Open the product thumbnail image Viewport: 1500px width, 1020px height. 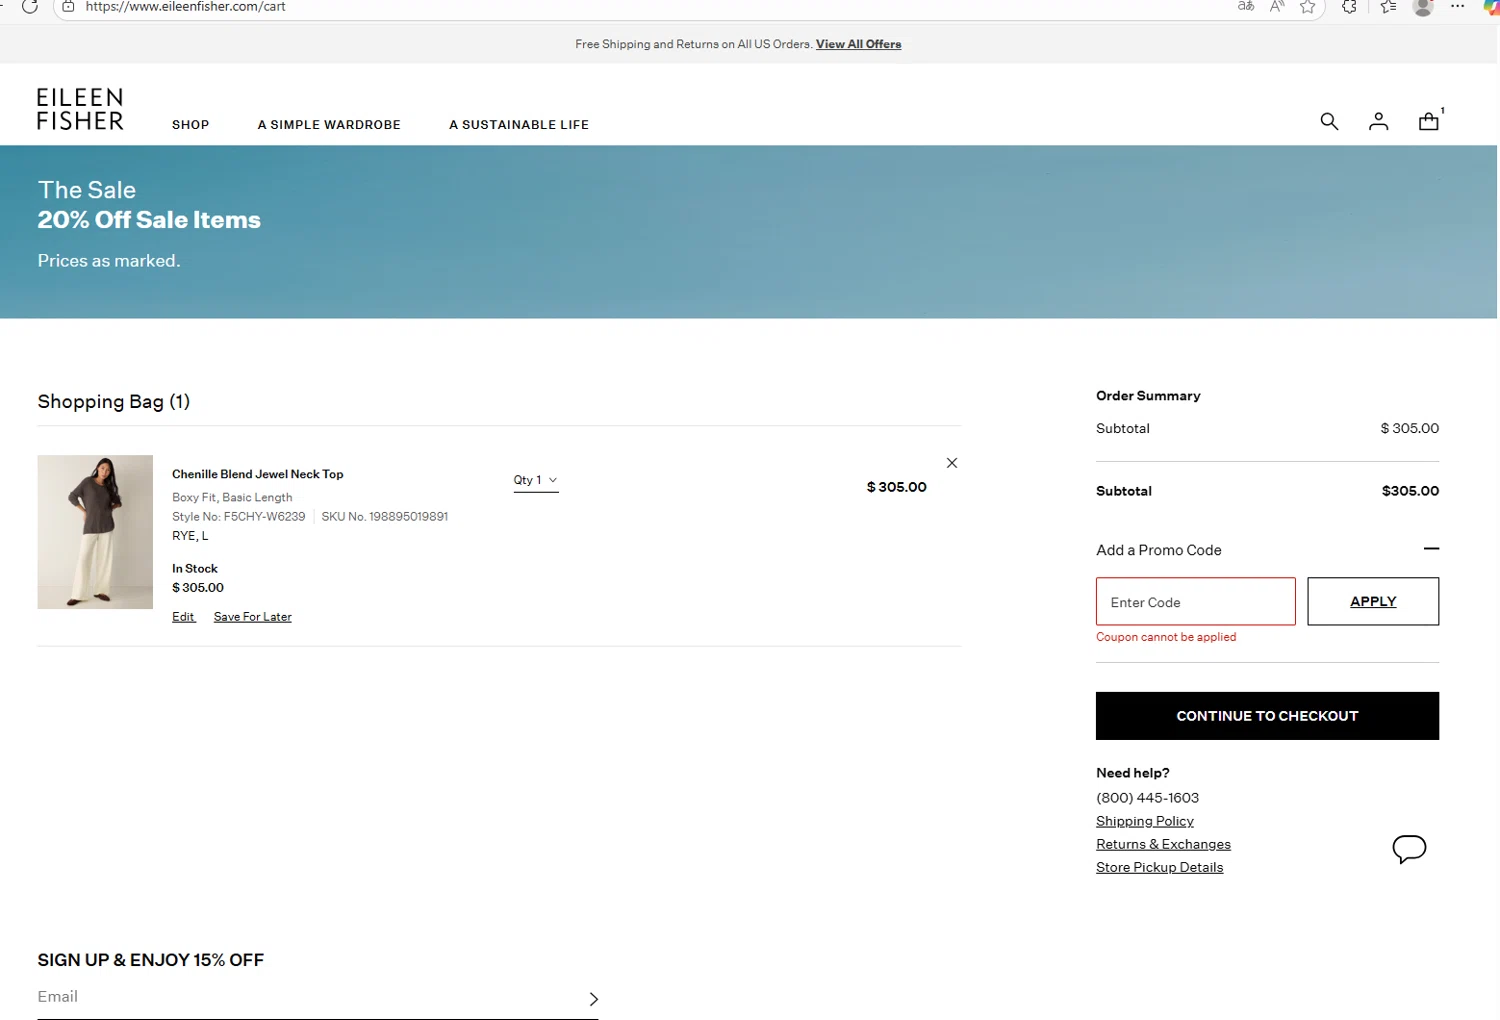coord(95,532)
